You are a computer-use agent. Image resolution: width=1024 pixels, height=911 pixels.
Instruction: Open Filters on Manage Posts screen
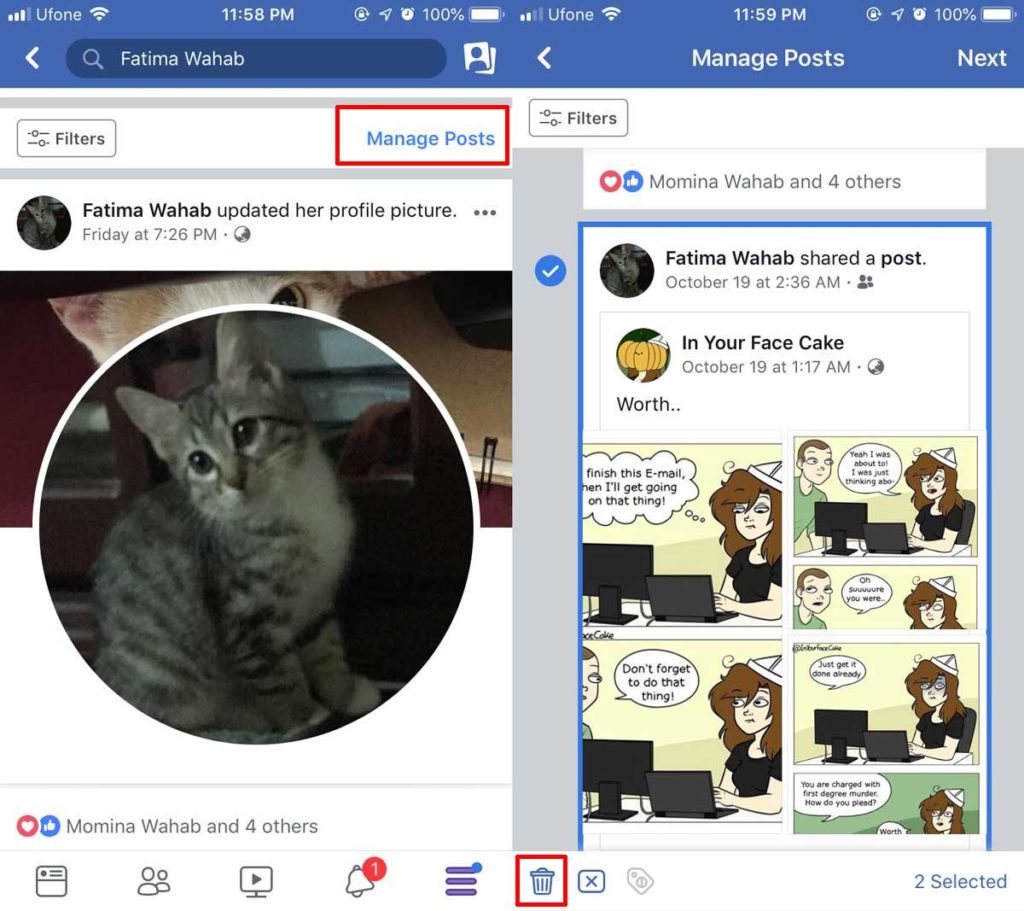click(x=578, y=118)
